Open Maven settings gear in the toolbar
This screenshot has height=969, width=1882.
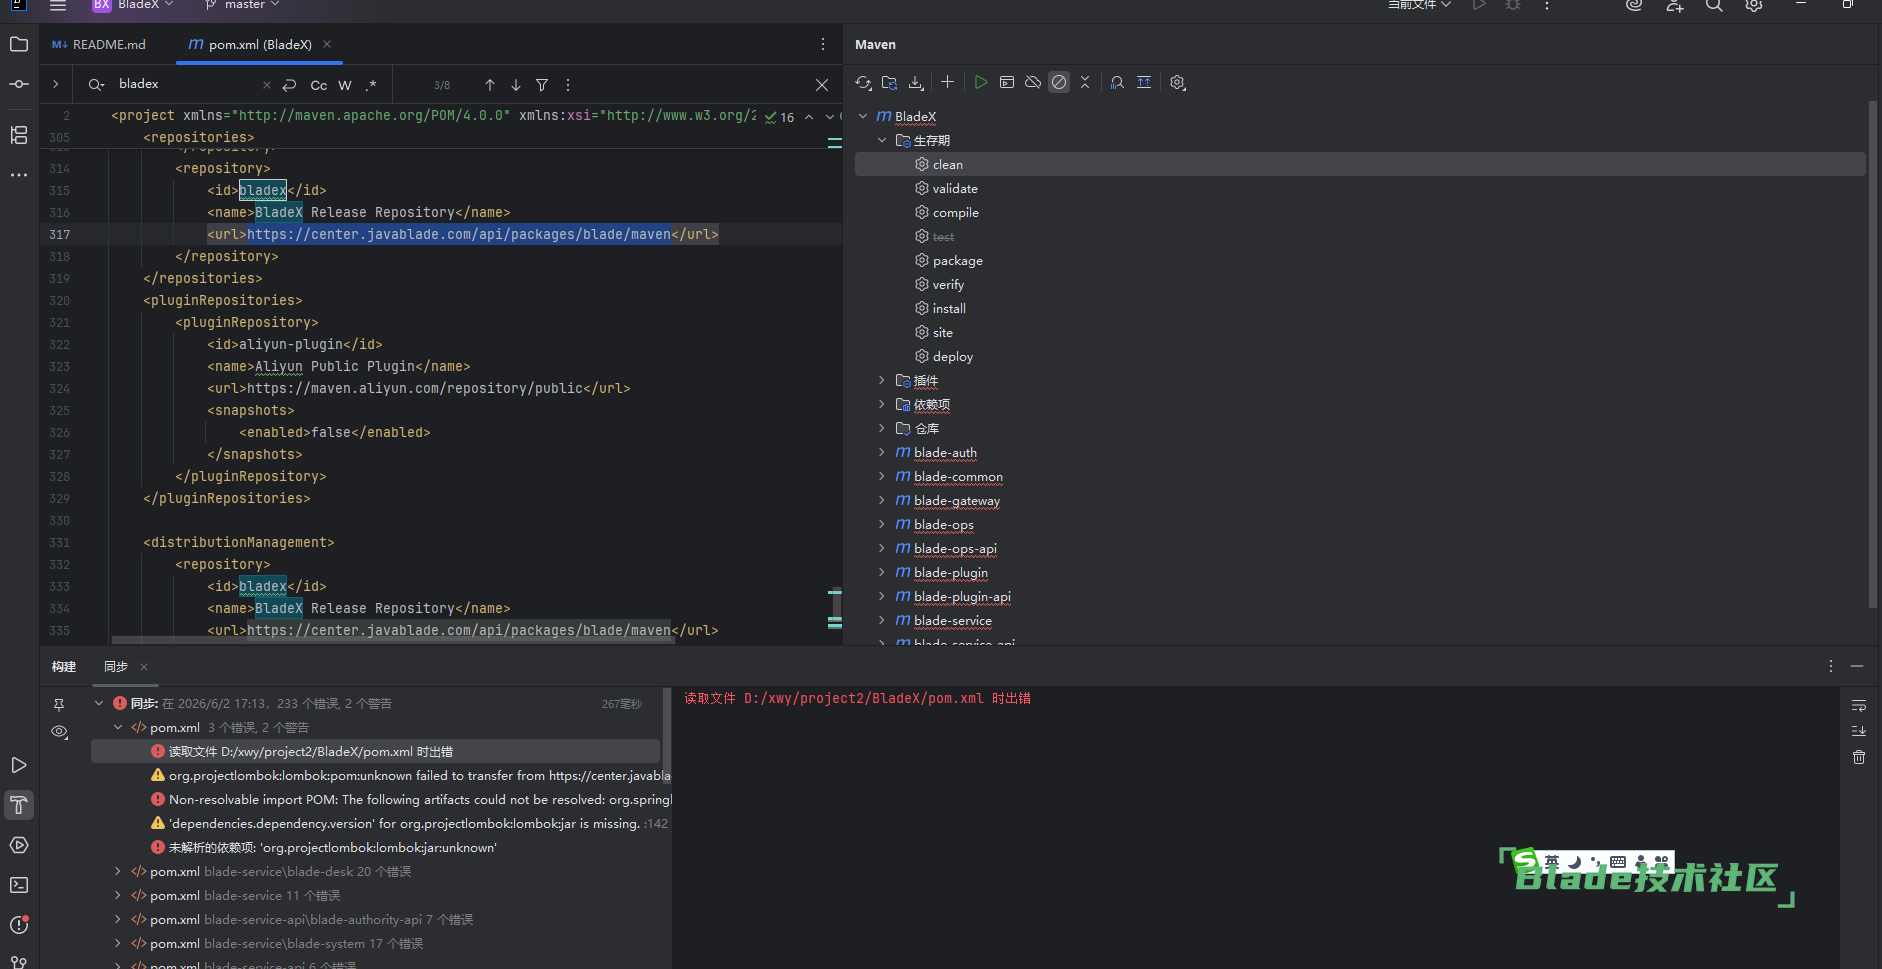point(1178,83)
